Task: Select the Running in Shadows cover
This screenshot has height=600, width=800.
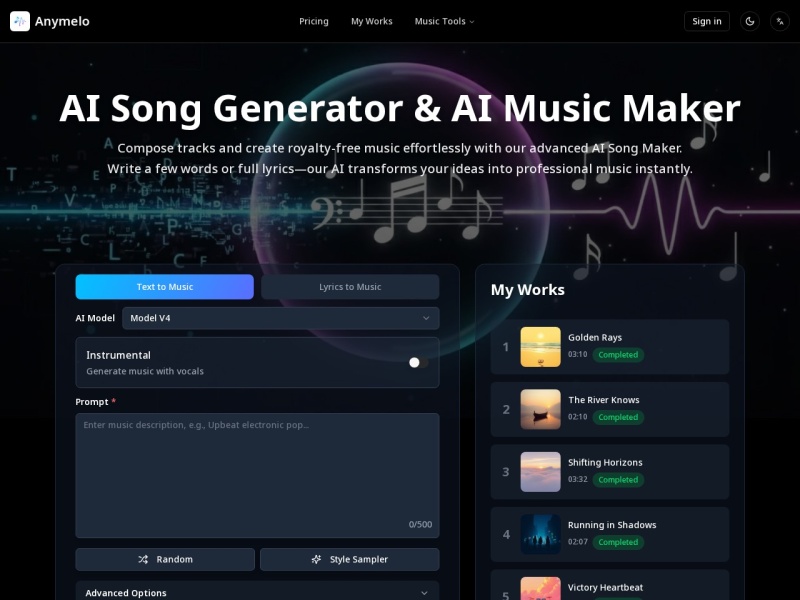Action: click(540, 534)
